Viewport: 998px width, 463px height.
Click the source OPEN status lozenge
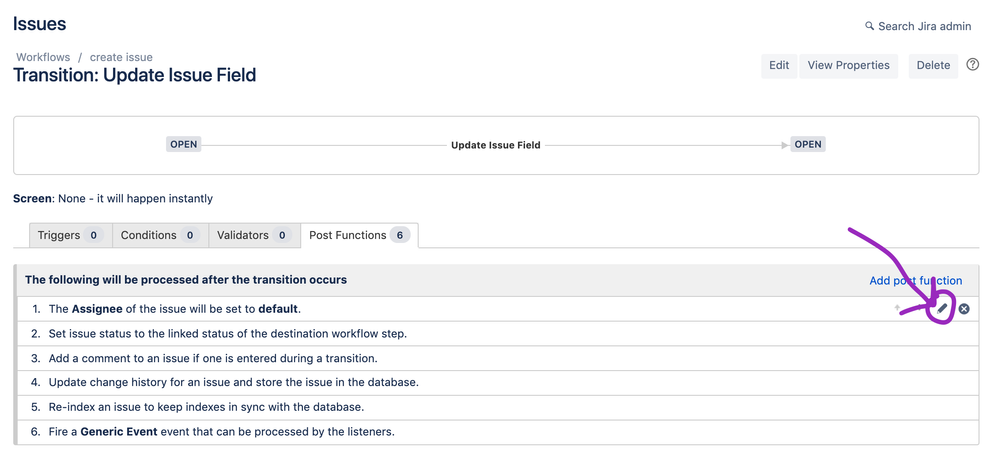184,145
